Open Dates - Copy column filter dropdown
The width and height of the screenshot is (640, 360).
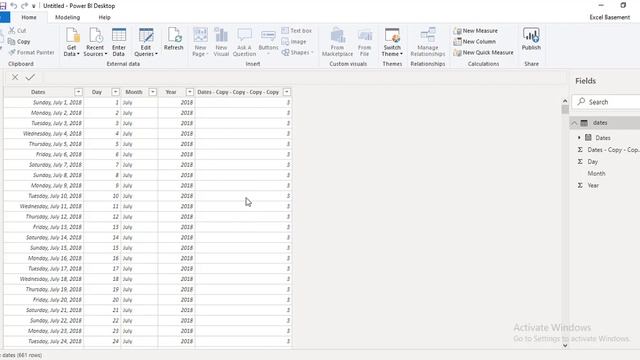287,92
